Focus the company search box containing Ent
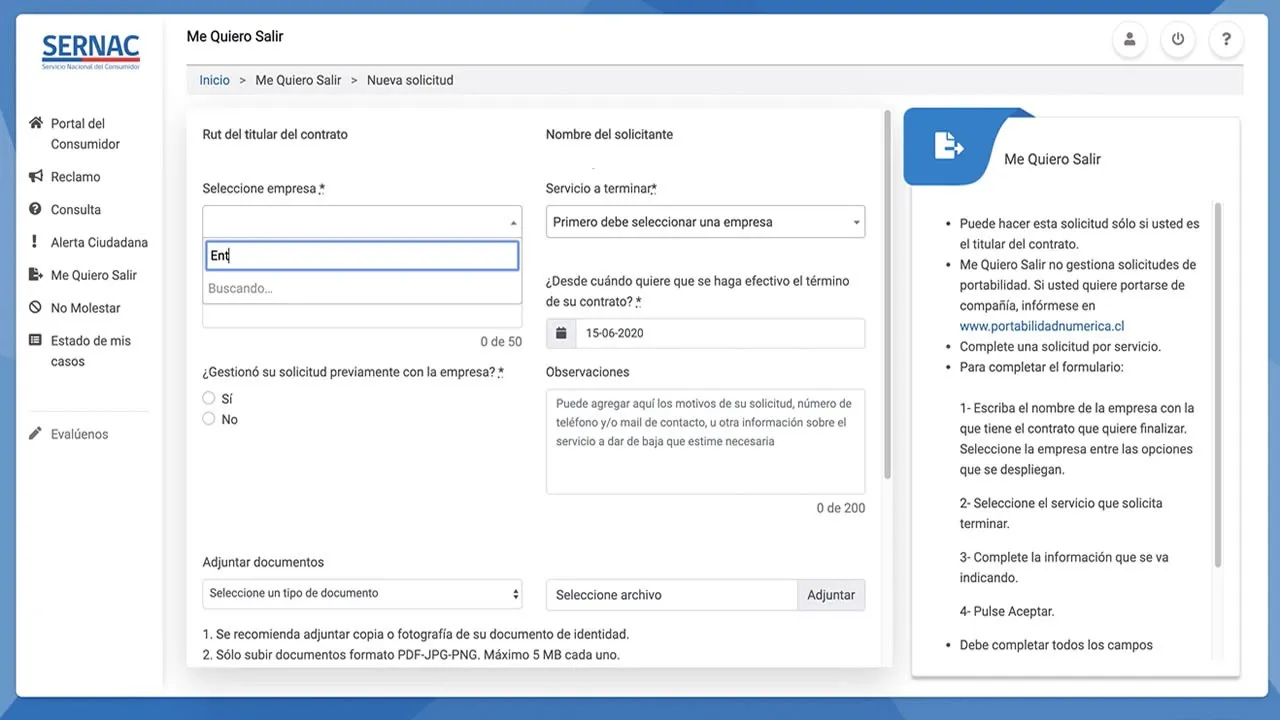This screenshot has height=720, width=1280. click(362, 256)
